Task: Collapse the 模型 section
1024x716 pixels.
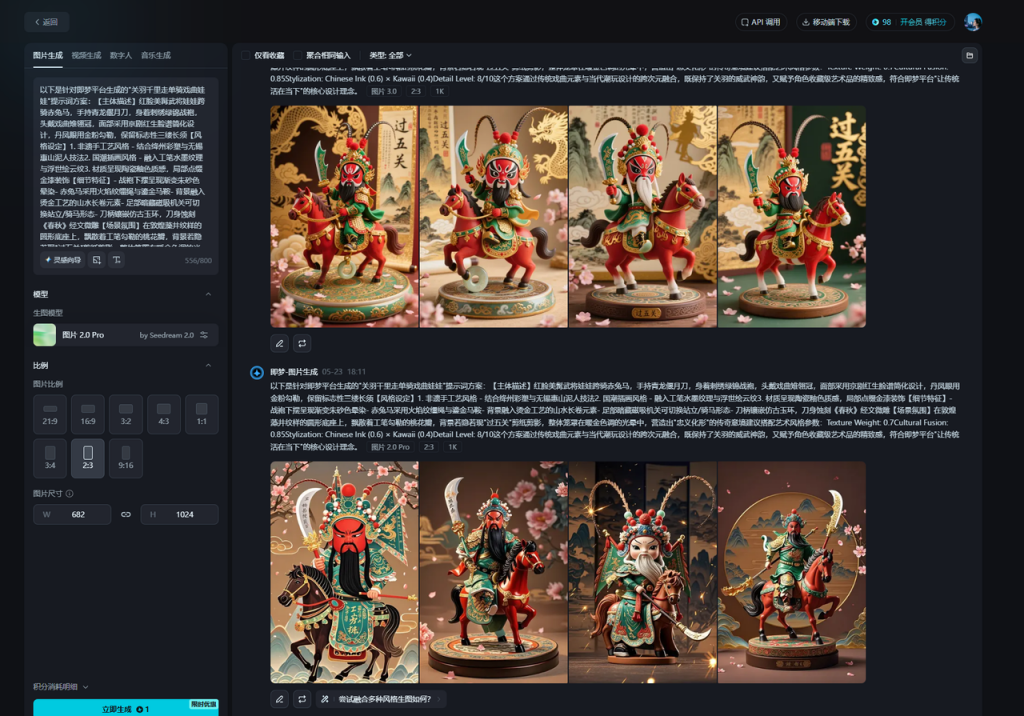Action: (208, 294)
